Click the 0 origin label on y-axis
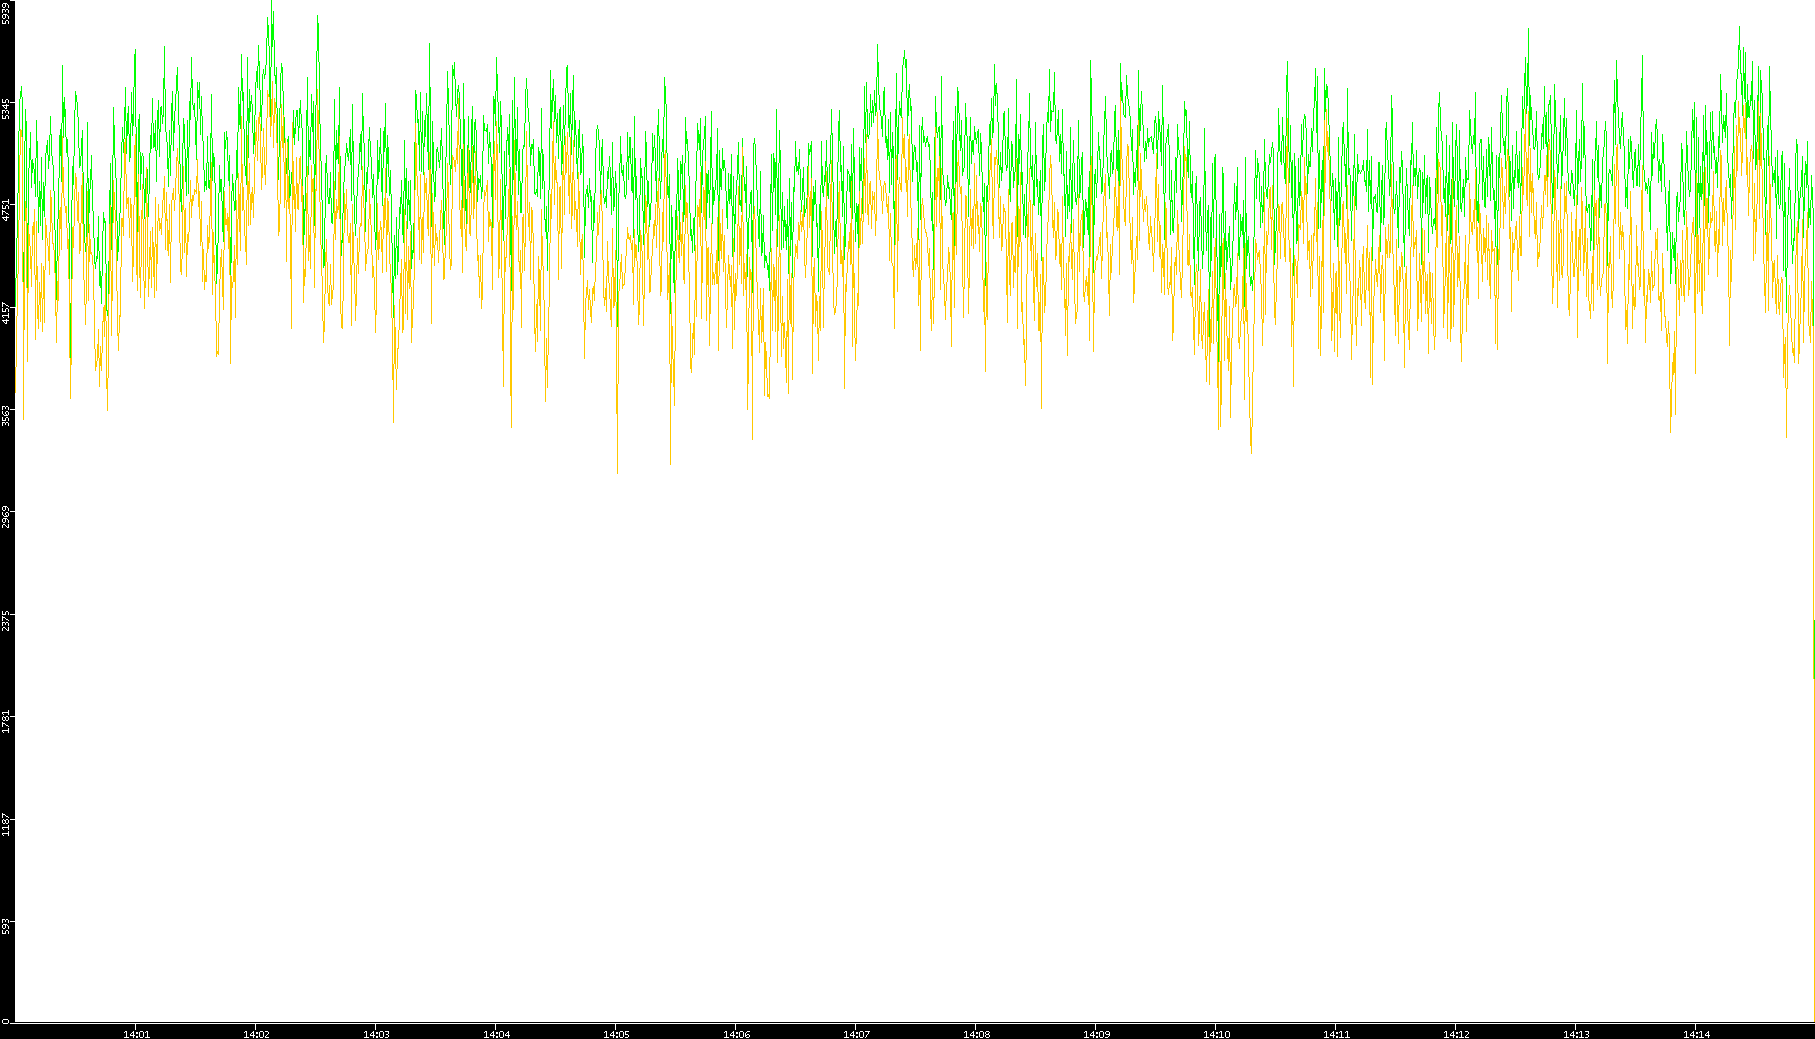1815x1039 pixels. point(6,1021)
